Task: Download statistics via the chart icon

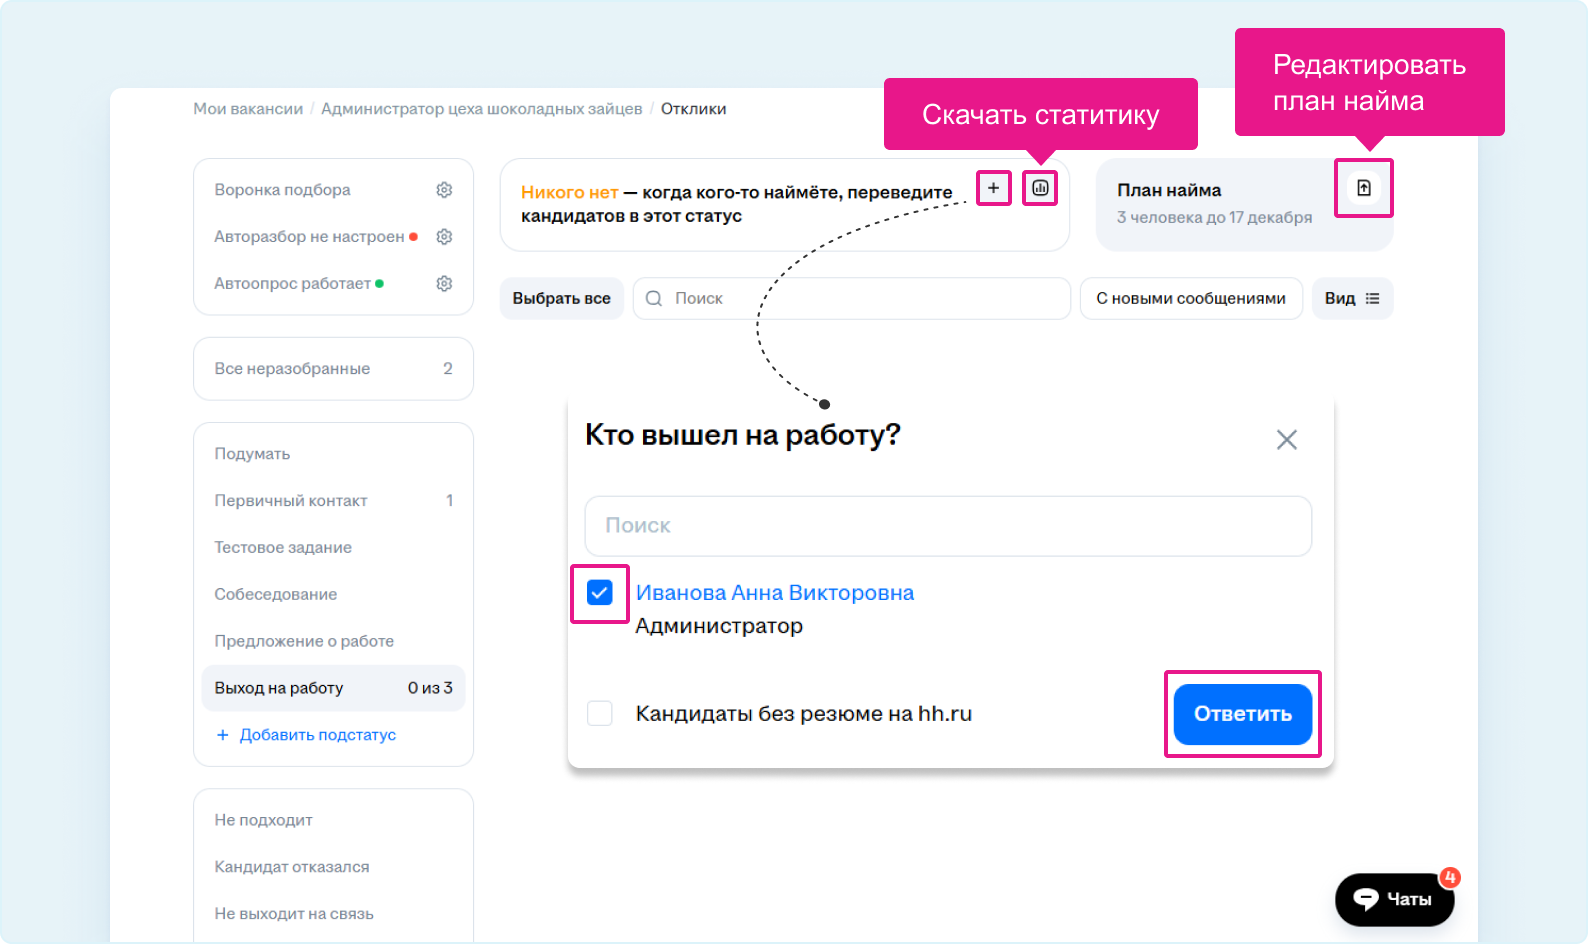Action: [x=1040, y=188]
